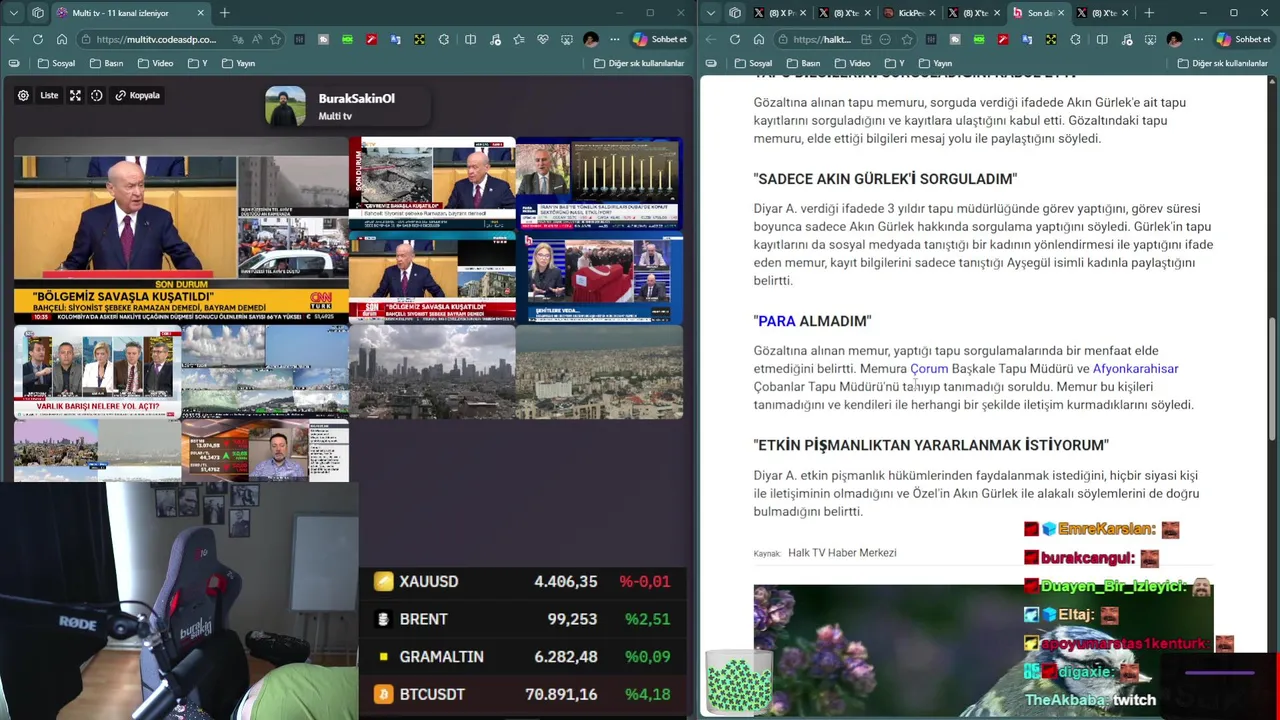Open Sohbet et Copilot in Halk TV window
Viewport: 1280px width, 720px height.
tap(1244, 39)
